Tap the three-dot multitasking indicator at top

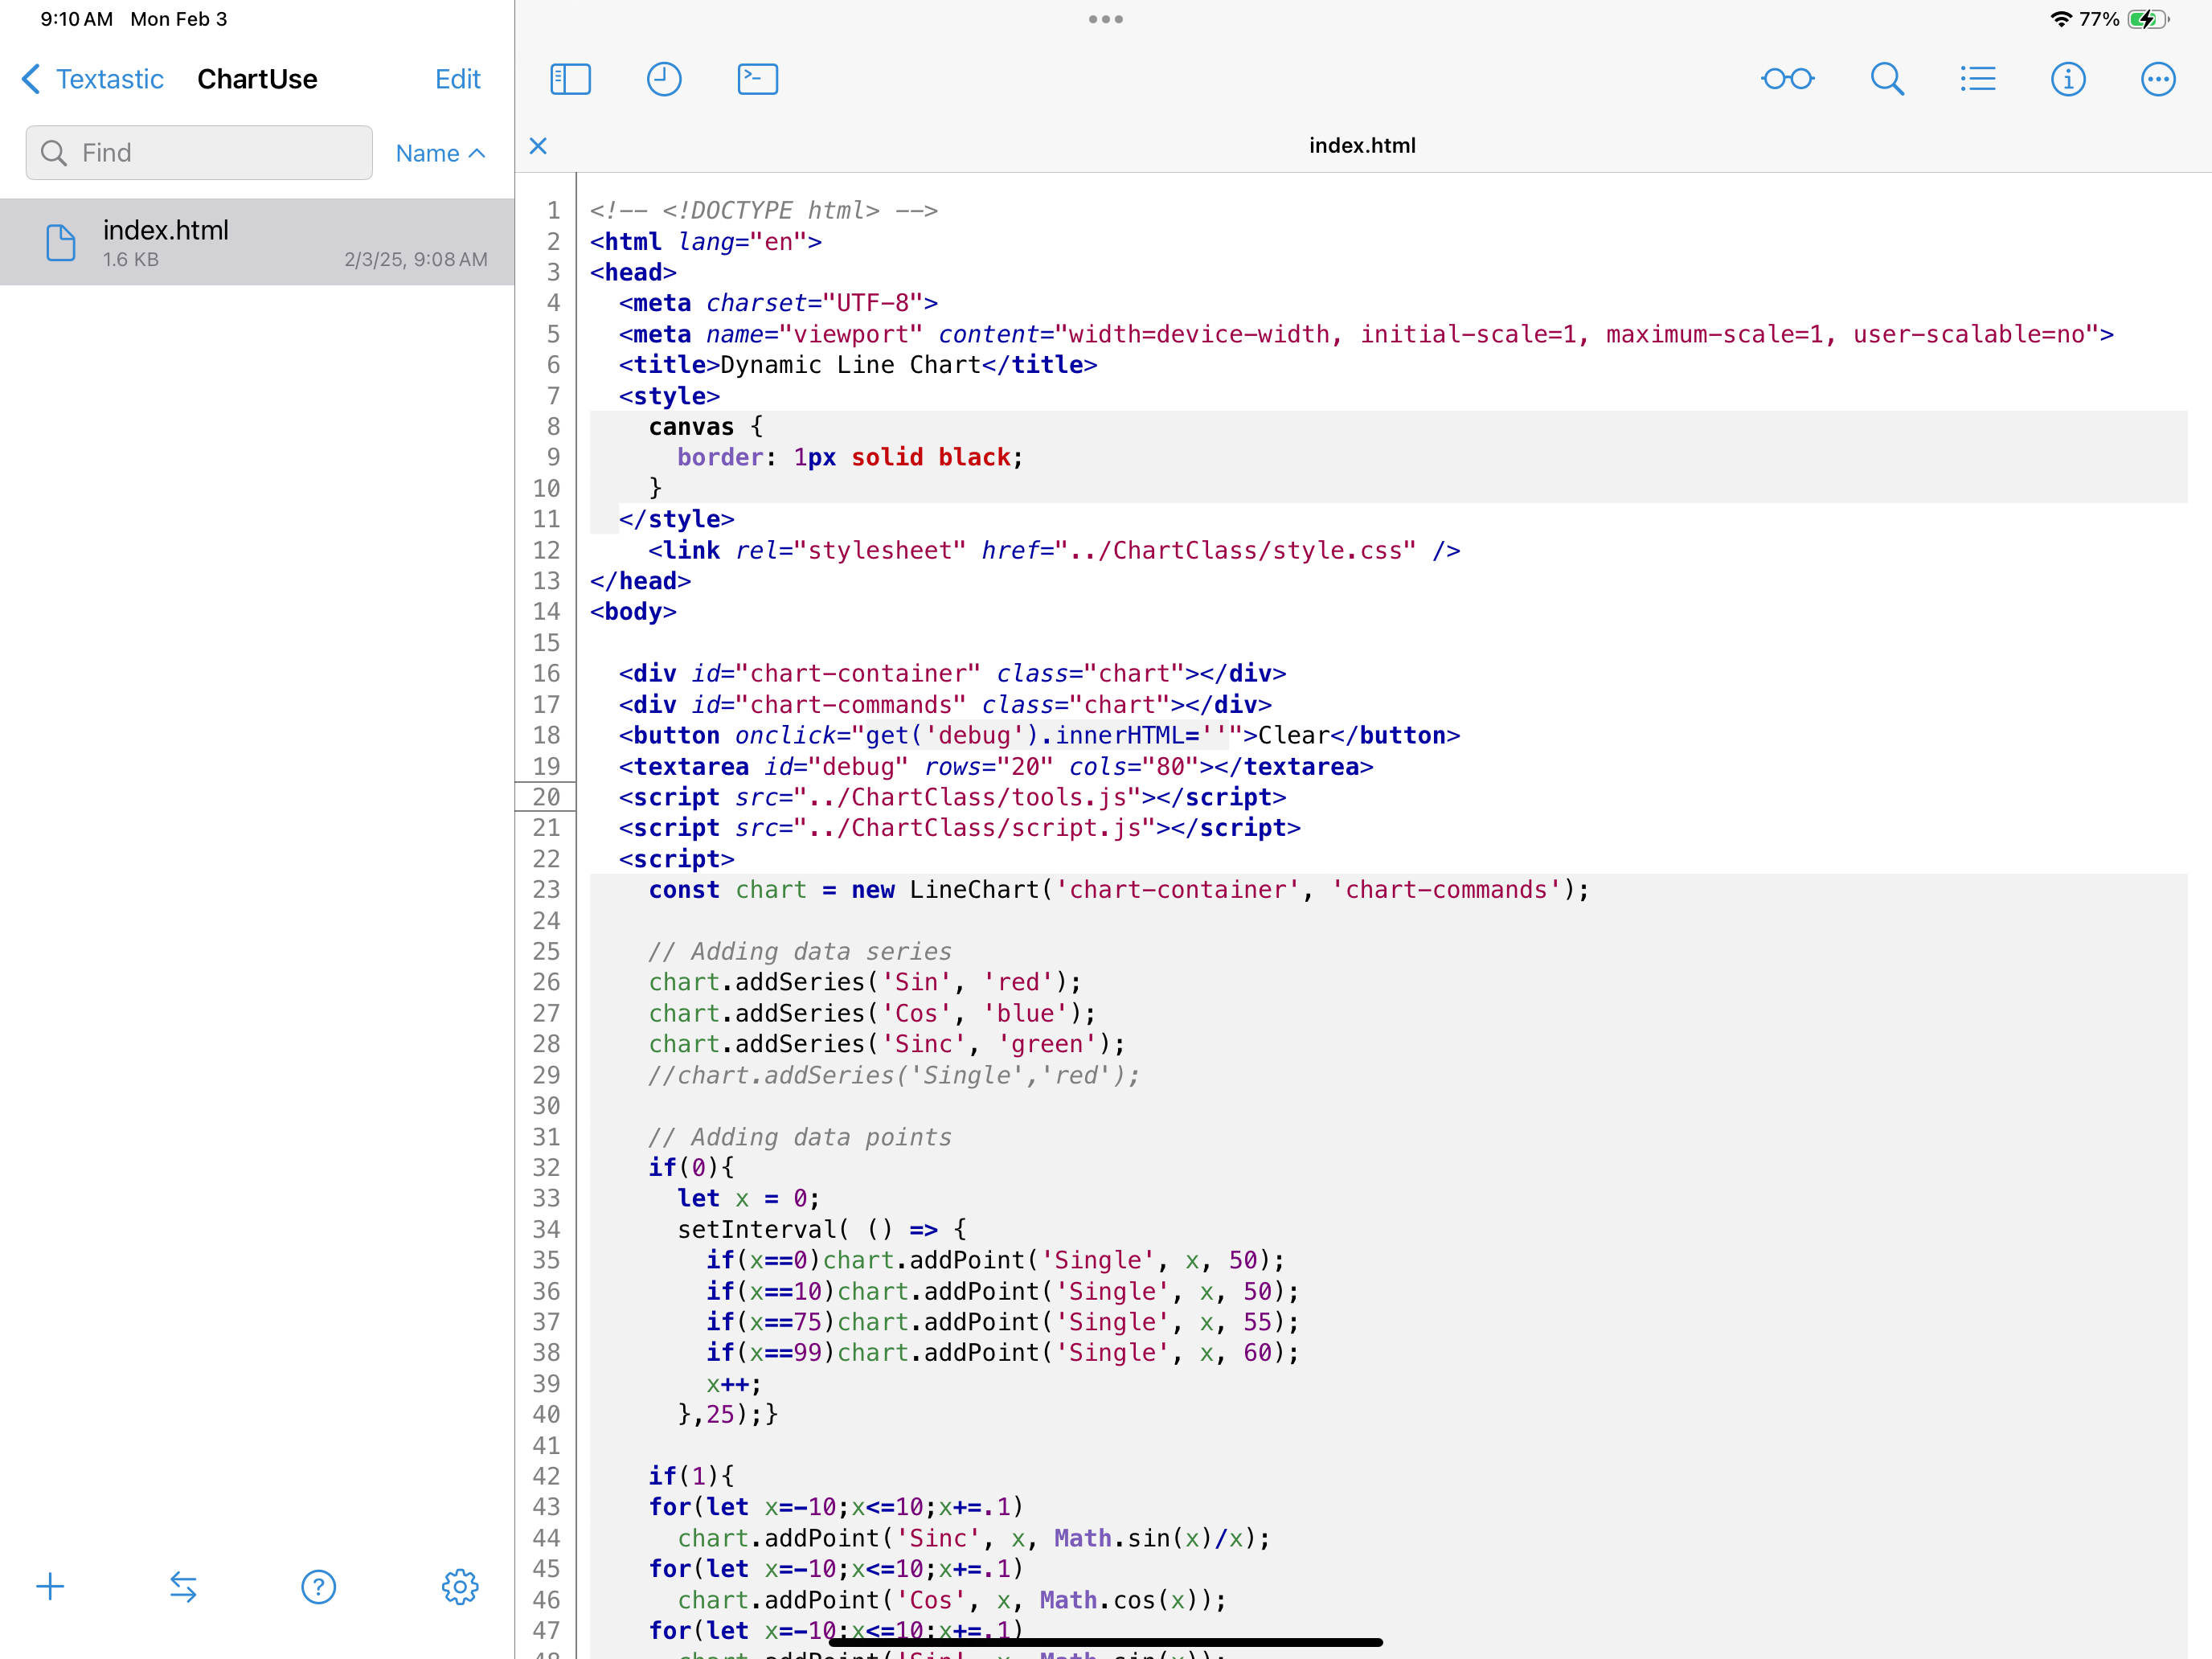pyautogui.click(x=1106, y=19)
